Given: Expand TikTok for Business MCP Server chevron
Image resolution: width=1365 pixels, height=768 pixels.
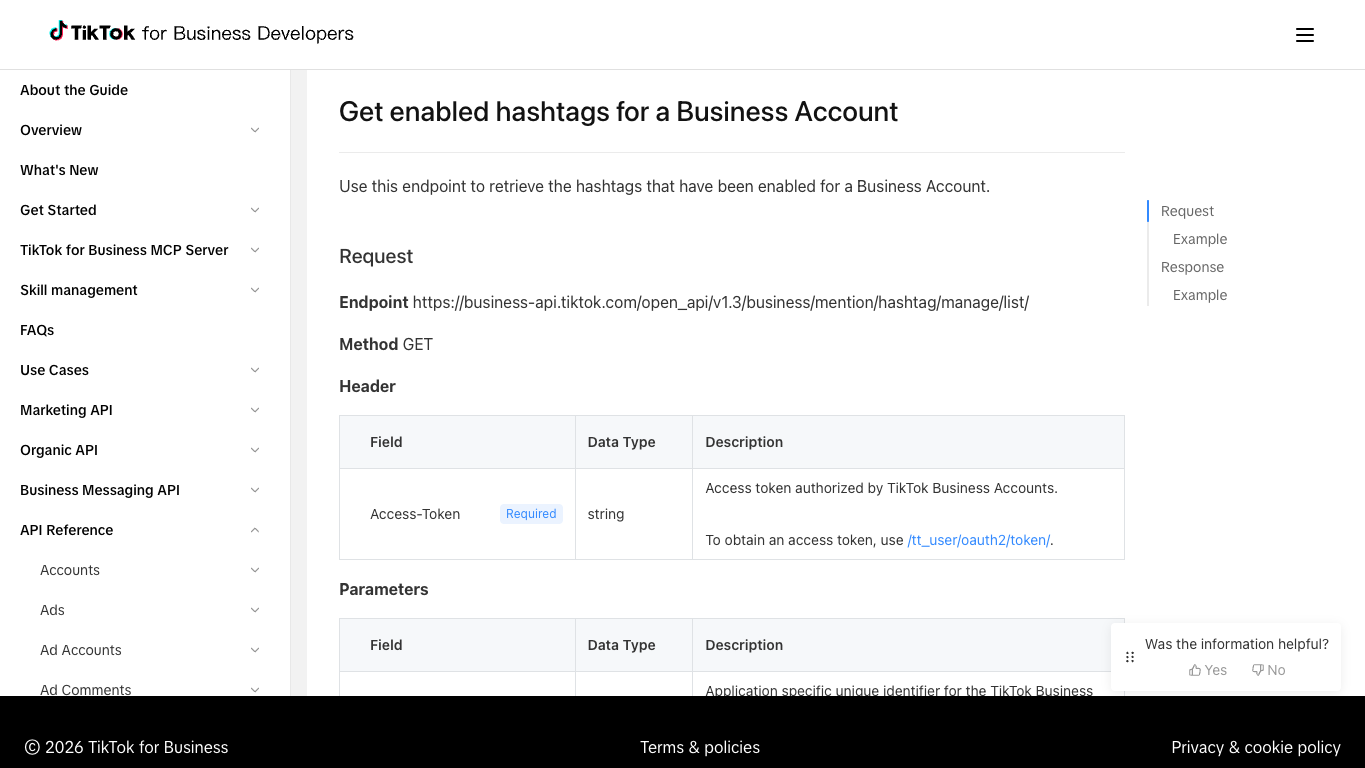Looking at the screenshot, I should coord(255,250).
